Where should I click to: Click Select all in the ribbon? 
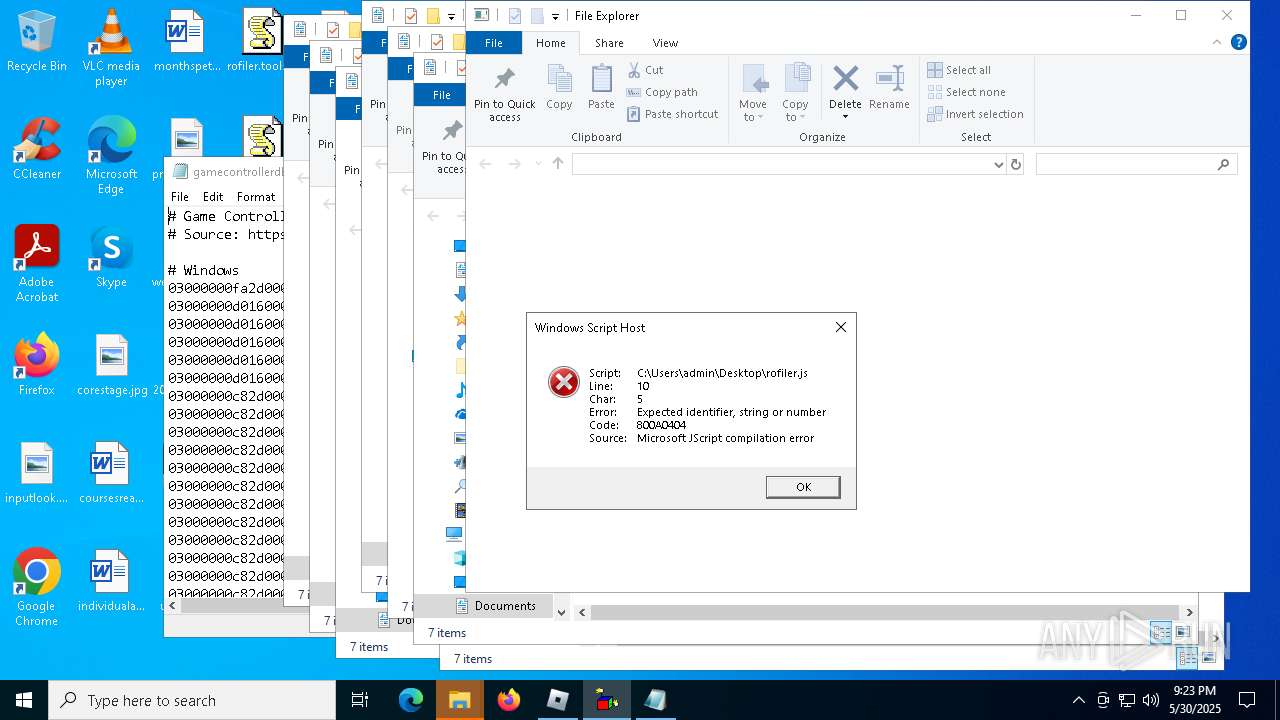959,70
